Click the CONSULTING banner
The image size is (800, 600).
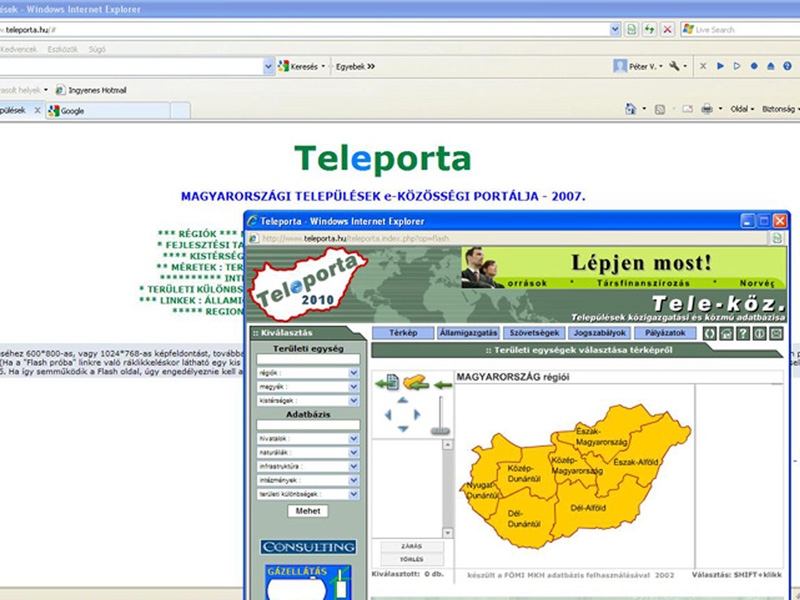(308, 547)
